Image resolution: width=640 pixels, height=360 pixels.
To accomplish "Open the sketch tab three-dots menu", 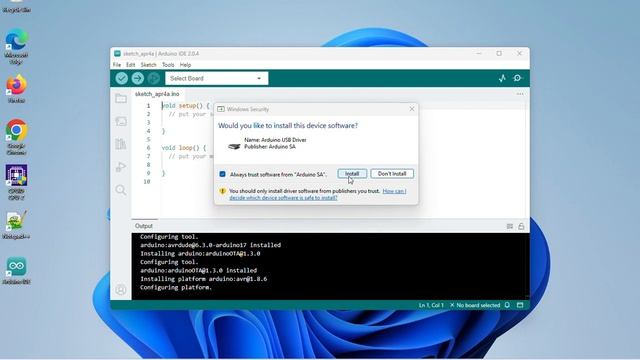I will (x=520, y=94).
